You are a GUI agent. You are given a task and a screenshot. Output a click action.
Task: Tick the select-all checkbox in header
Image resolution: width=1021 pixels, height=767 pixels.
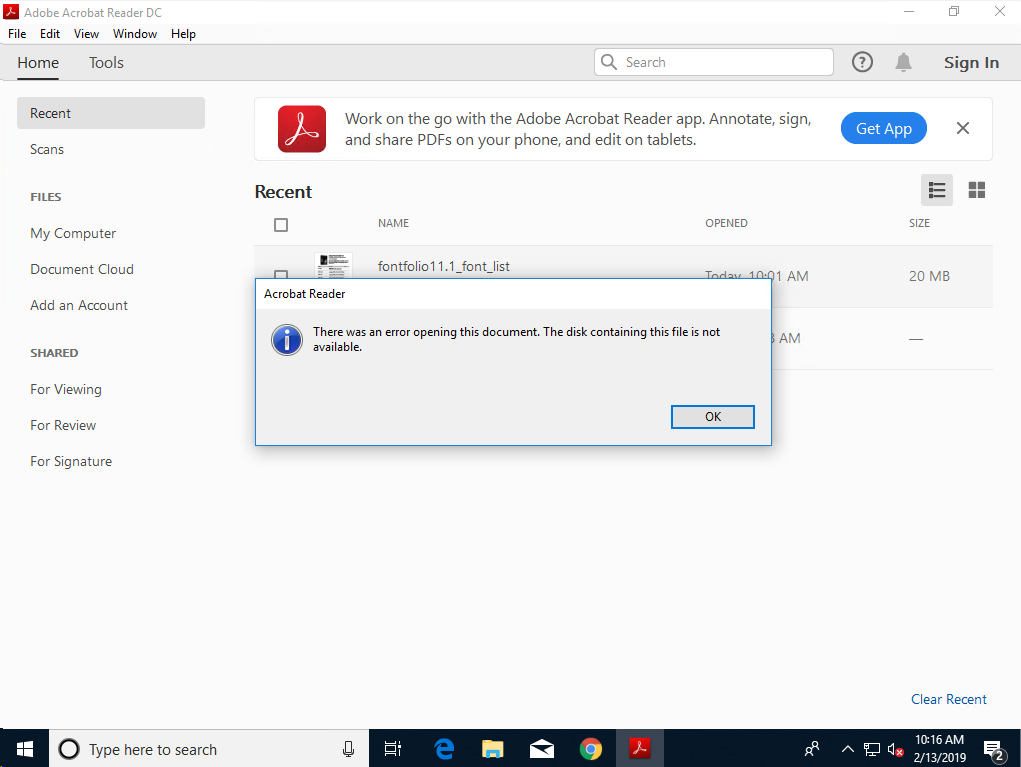tap(281, 225)
